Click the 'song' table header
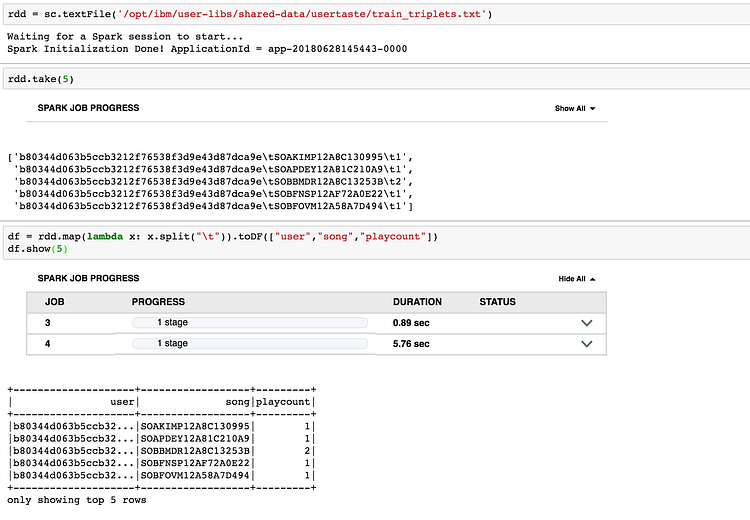 point(238,402)
